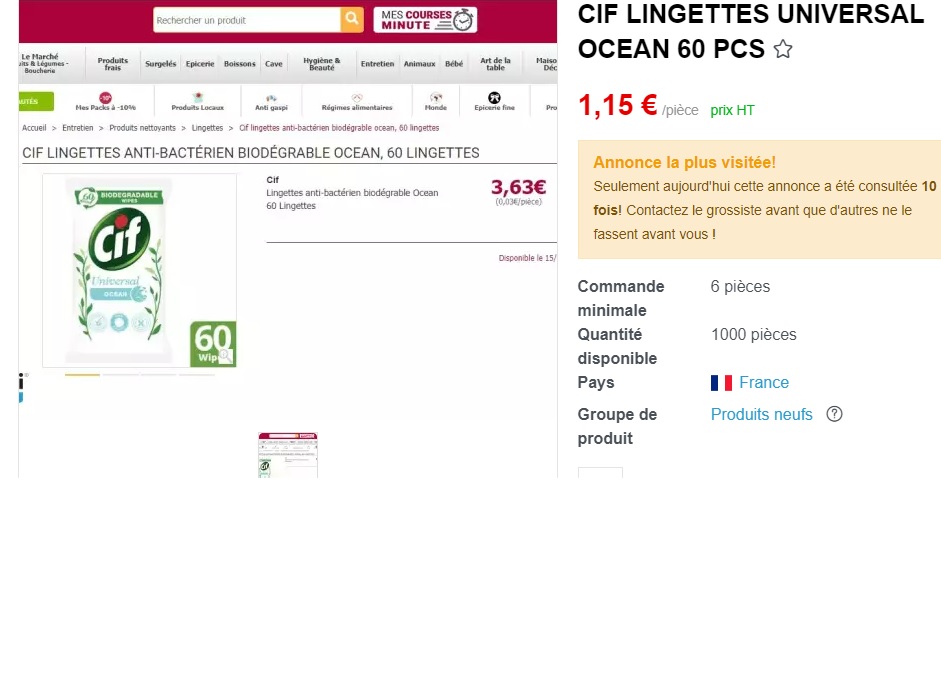Click the France flag icon
This screenshot has width=941, height=695.
pyautogui.click(x=721, y=383)
